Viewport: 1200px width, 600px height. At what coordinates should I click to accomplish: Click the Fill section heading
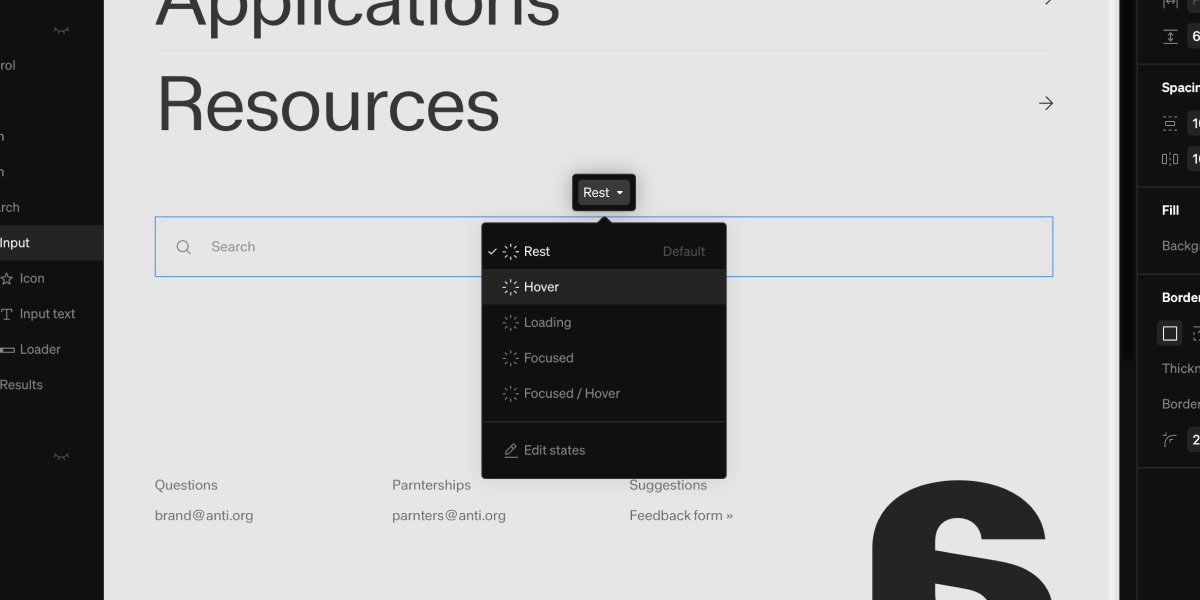1171,211
